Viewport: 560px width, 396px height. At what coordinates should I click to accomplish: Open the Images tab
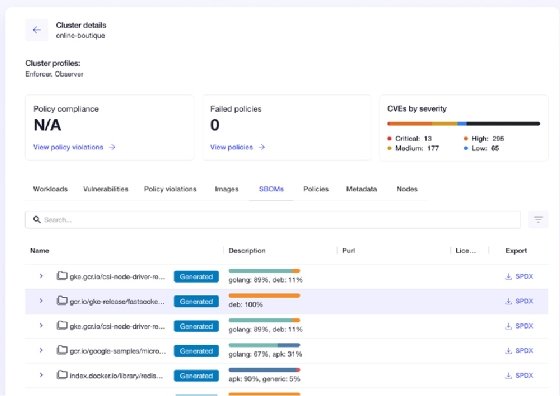(x=226, y=189)
